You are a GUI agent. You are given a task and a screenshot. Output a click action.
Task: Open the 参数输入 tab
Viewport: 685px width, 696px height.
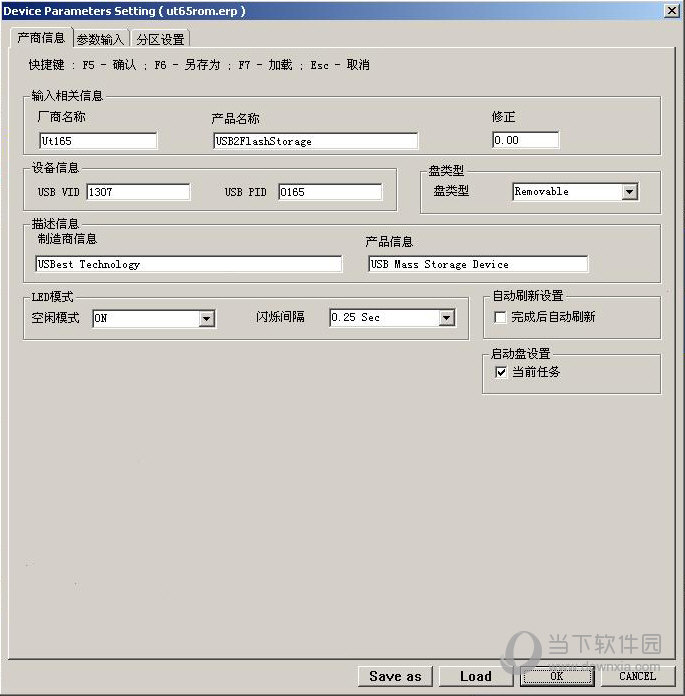pyautogui.click(x=100, y=39)
